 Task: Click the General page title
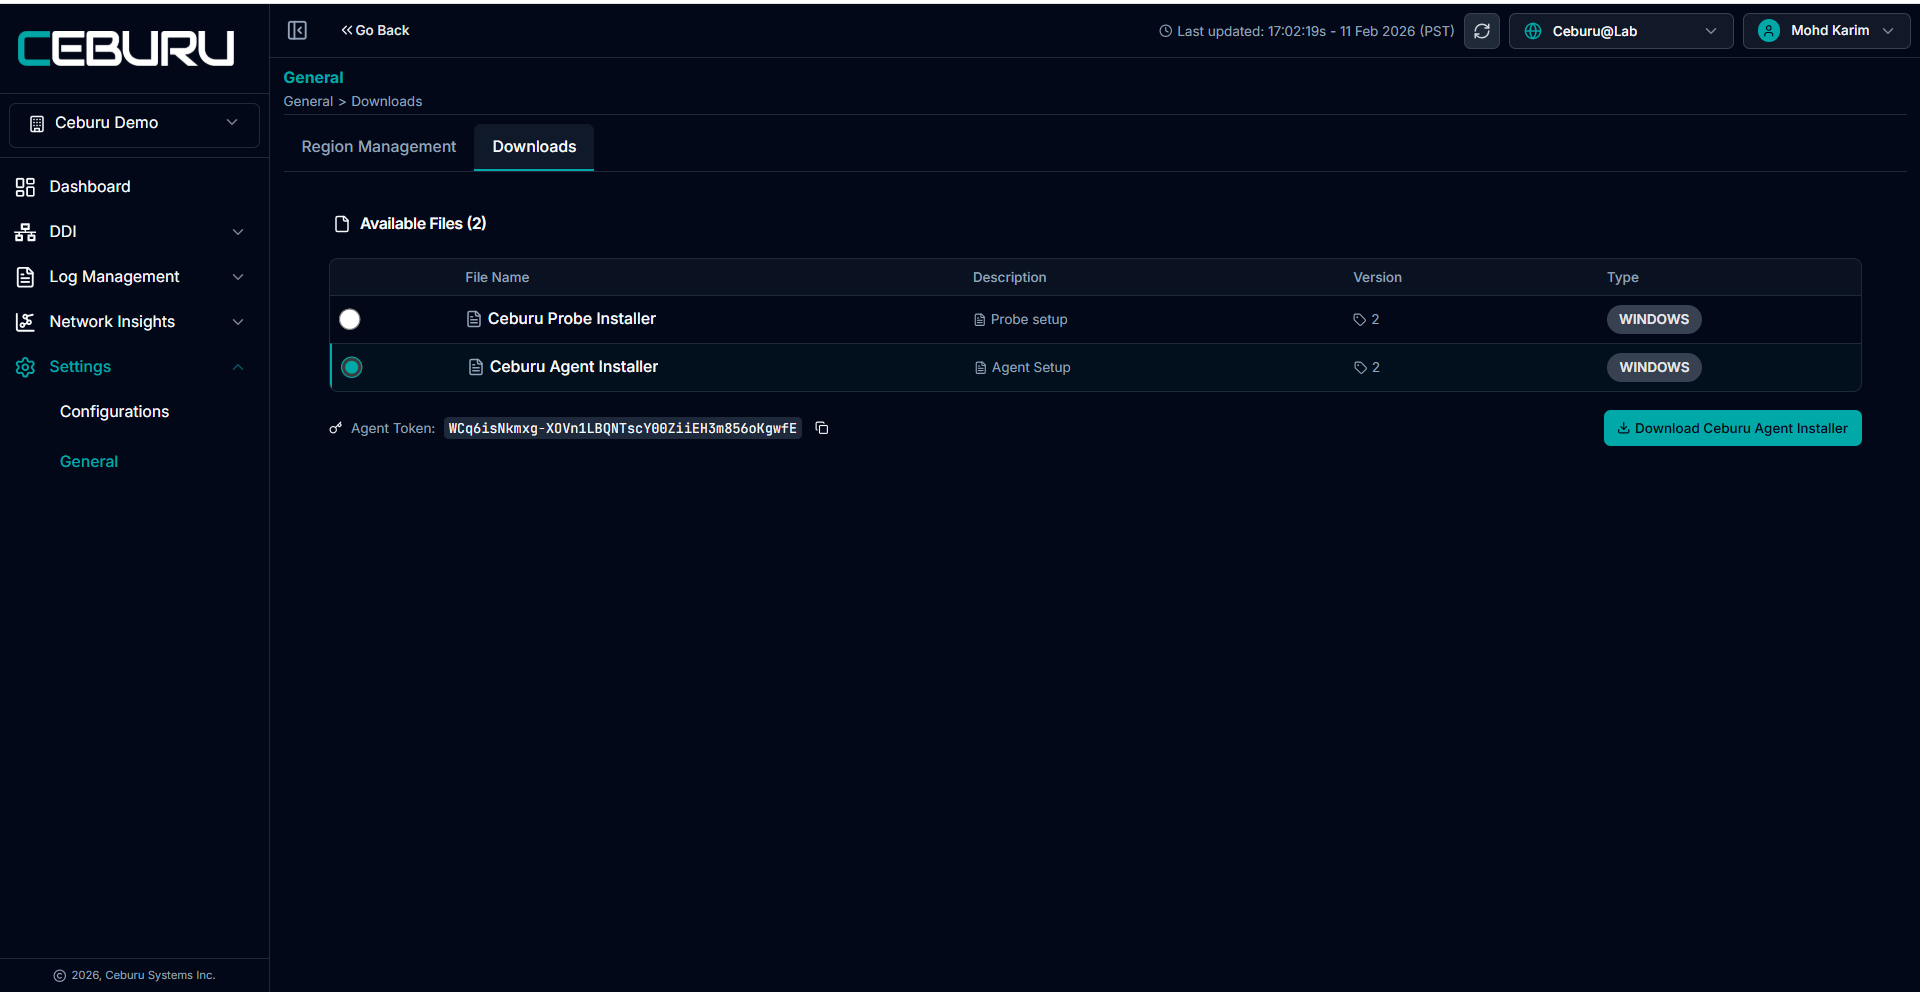pos(313,78)
